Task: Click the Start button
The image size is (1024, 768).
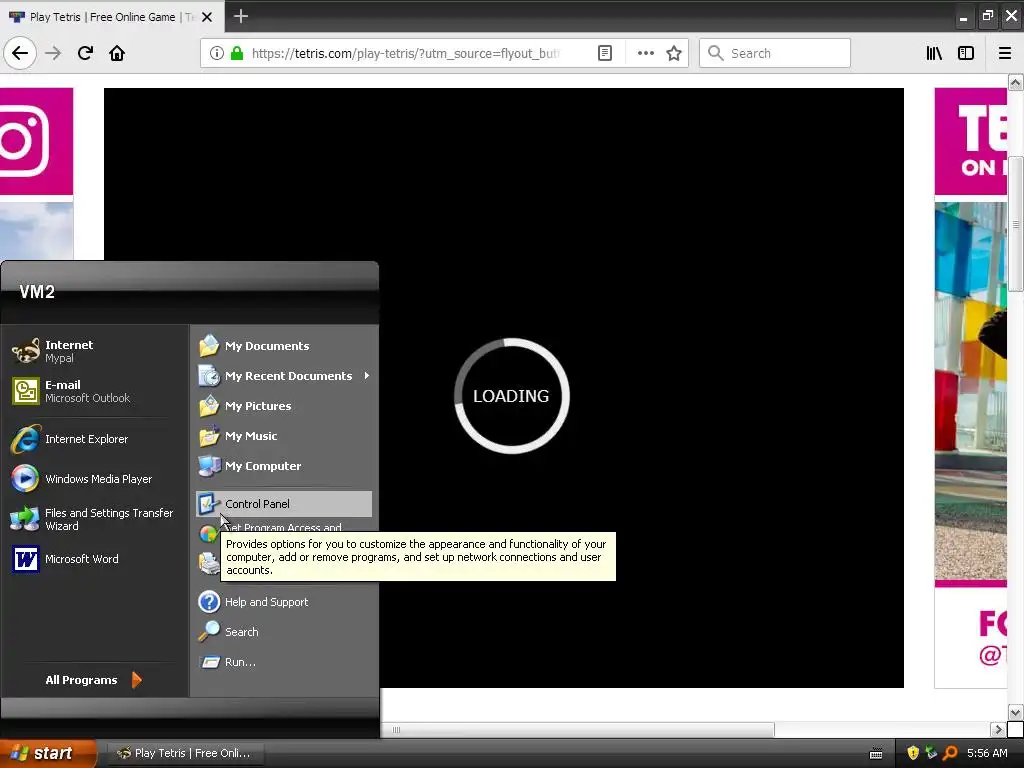Action: (47, 753)
